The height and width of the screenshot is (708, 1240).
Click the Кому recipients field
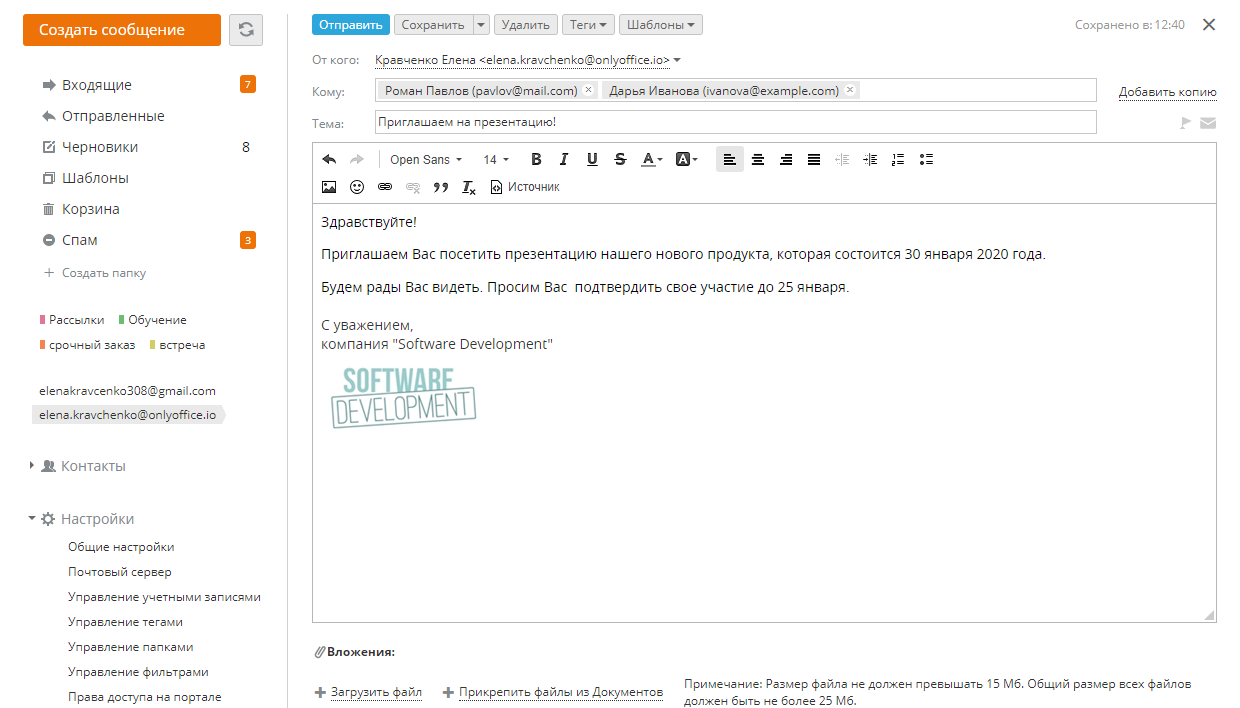(x=735, y=90)
